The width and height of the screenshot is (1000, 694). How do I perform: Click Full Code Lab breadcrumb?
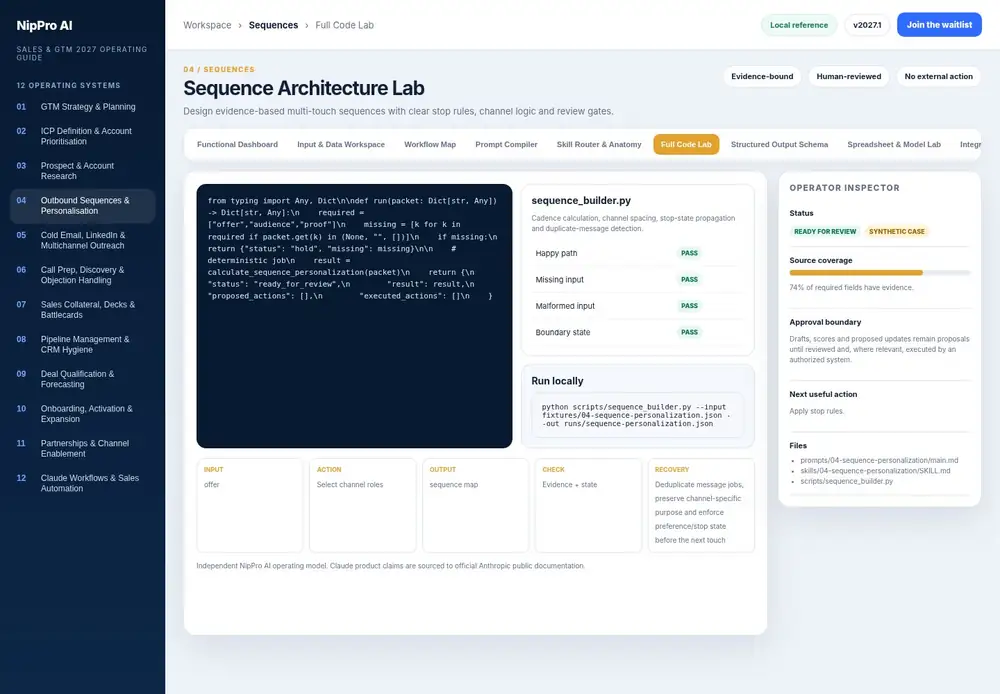[x=344, y=26]
